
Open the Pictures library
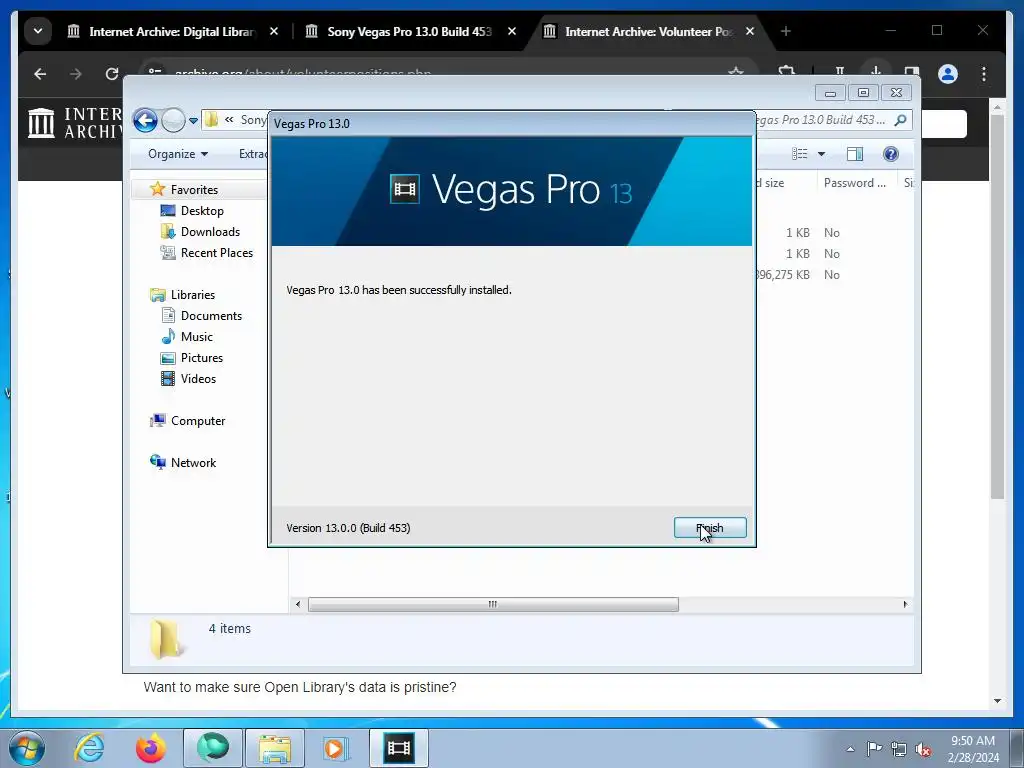point(202,358)
